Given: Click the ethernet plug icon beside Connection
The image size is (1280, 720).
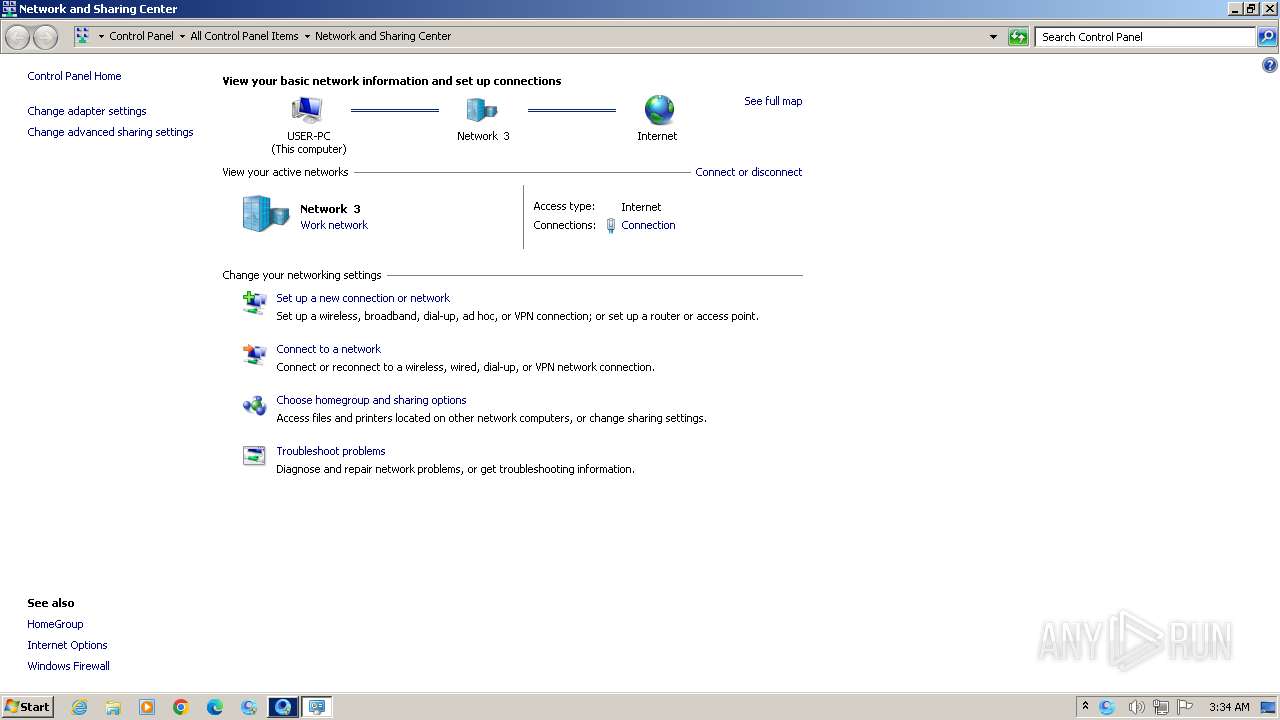Looking at the screenshot, I should tap(611, 226).
